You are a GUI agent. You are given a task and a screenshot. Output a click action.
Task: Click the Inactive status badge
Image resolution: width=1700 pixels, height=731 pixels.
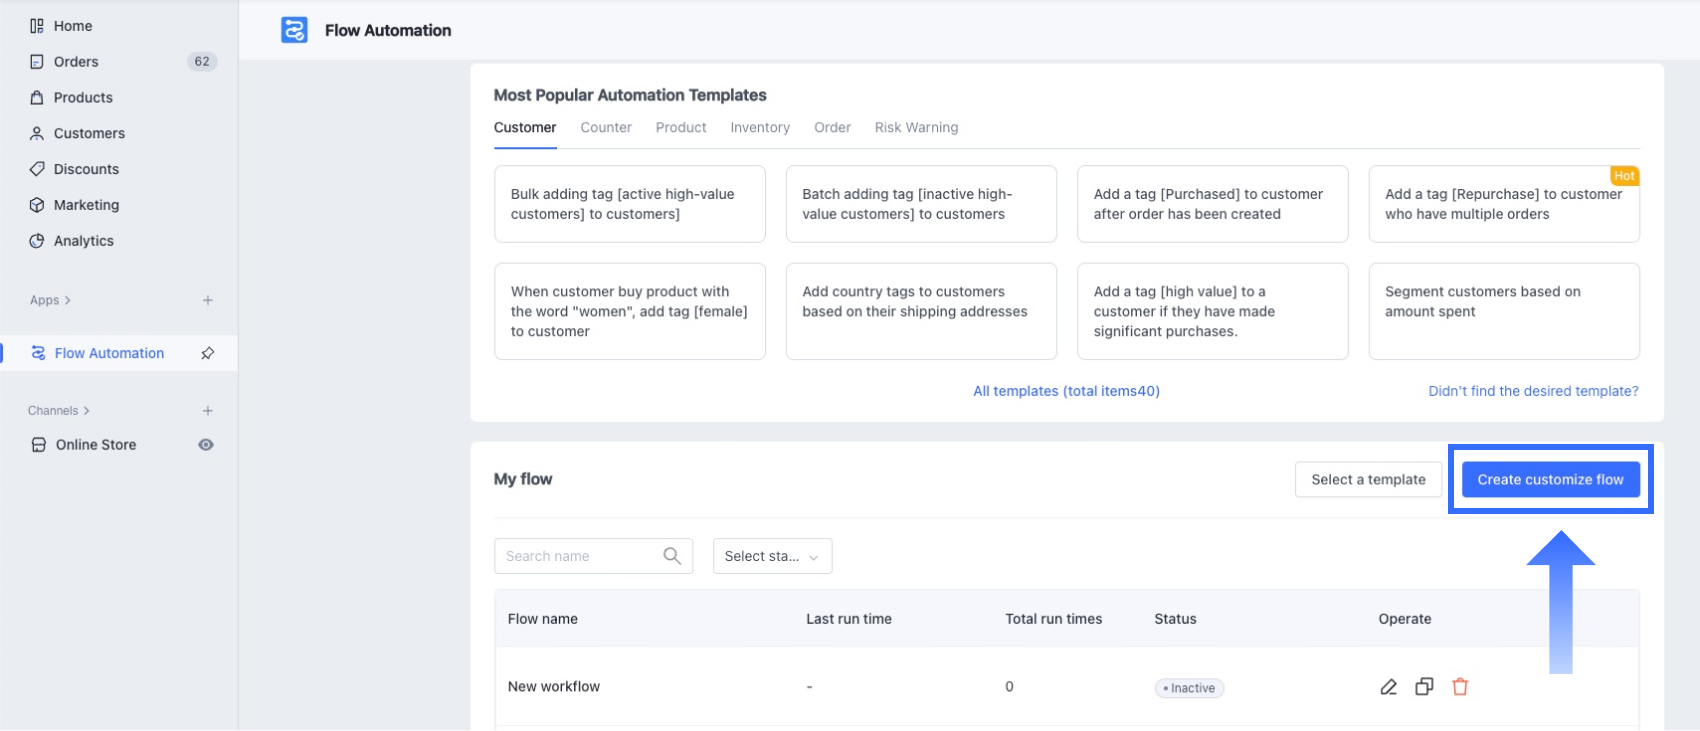(x=1190, y=688)
